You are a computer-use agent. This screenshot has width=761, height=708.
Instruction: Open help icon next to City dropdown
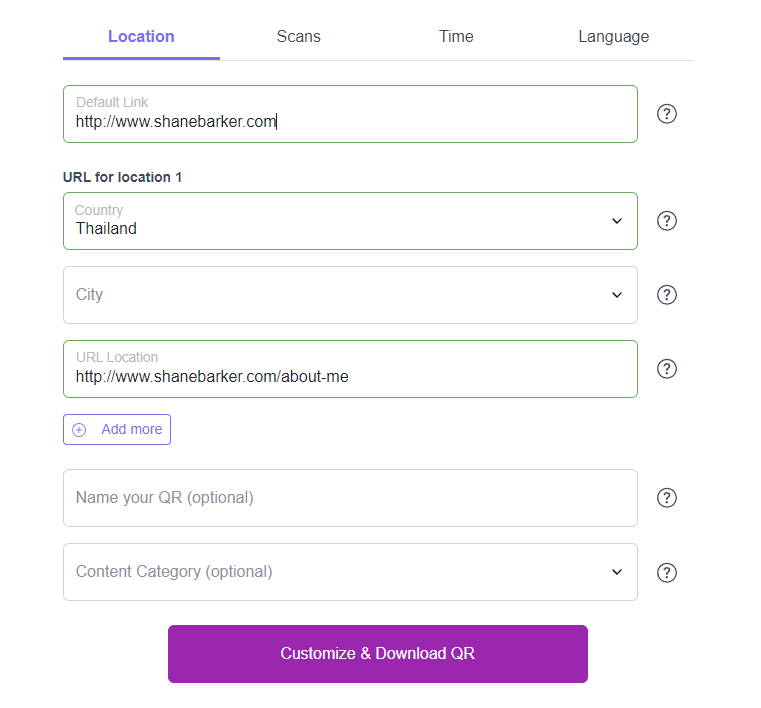[x=667, y=295]
